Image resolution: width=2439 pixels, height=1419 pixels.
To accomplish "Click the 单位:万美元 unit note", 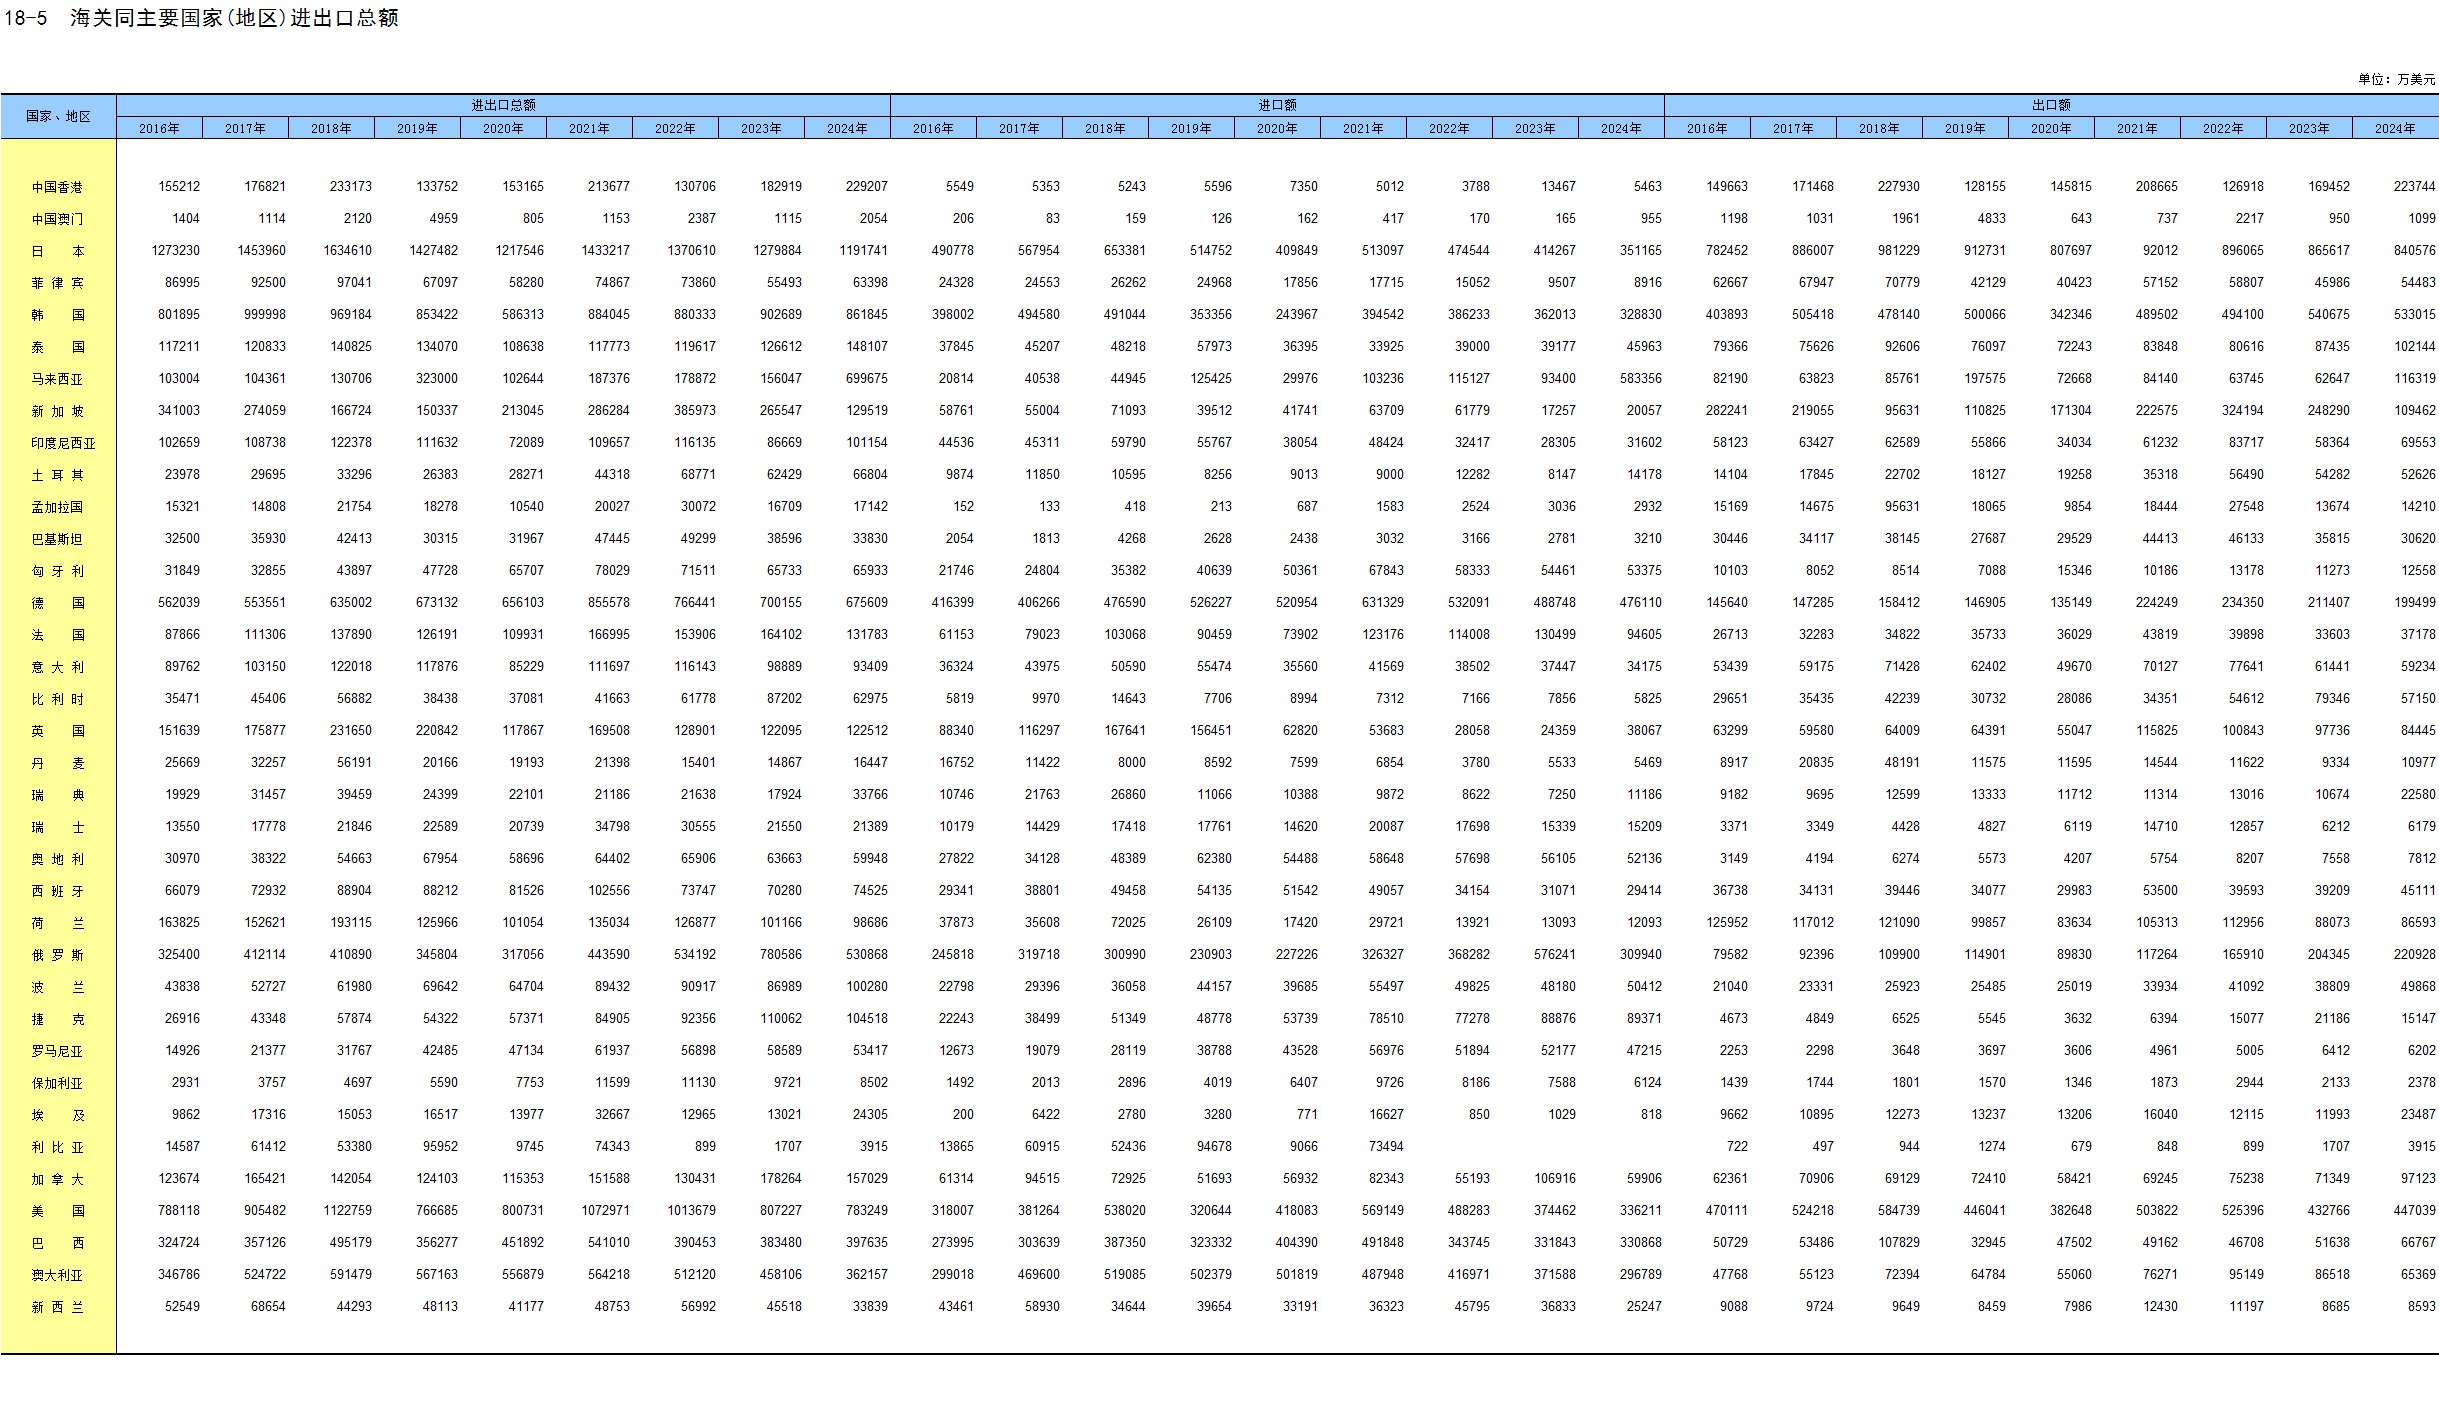I will click(x=2396, y=79).
